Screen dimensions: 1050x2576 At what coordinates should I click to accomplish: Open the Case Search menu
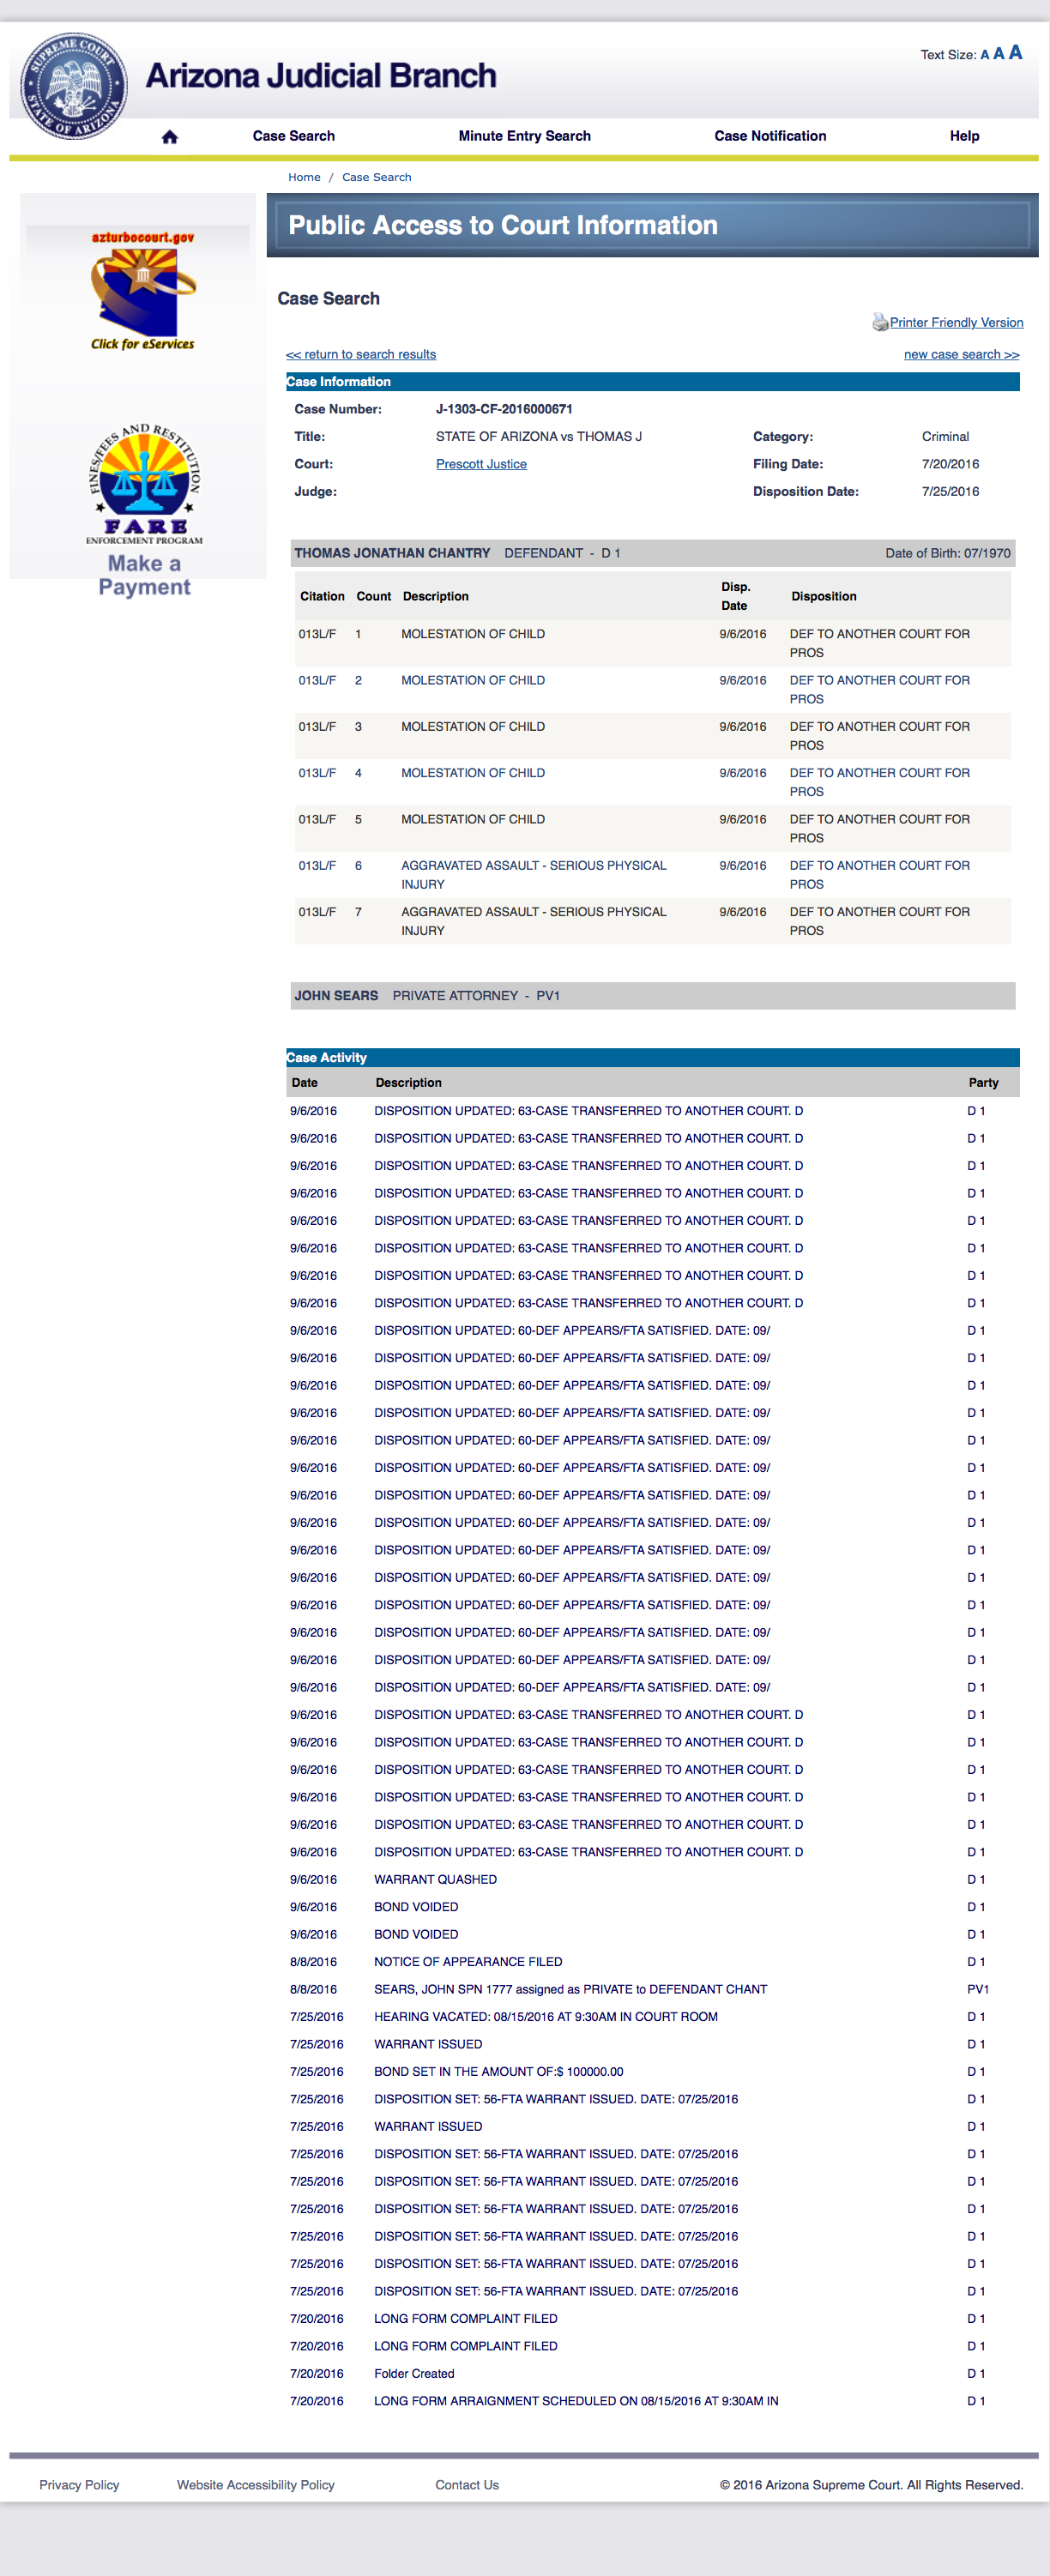pyautogui.click(x=293, y=136)
